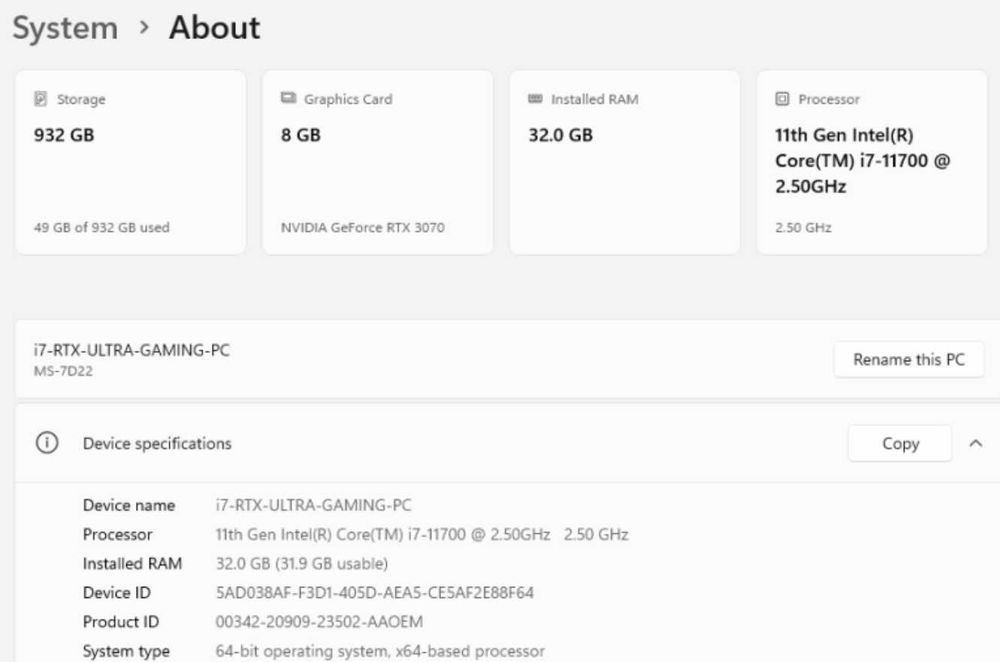Go back to System breadcrumb
Image resolution: width=1000 pixels, height=662 pixels.
coord(65,28)
